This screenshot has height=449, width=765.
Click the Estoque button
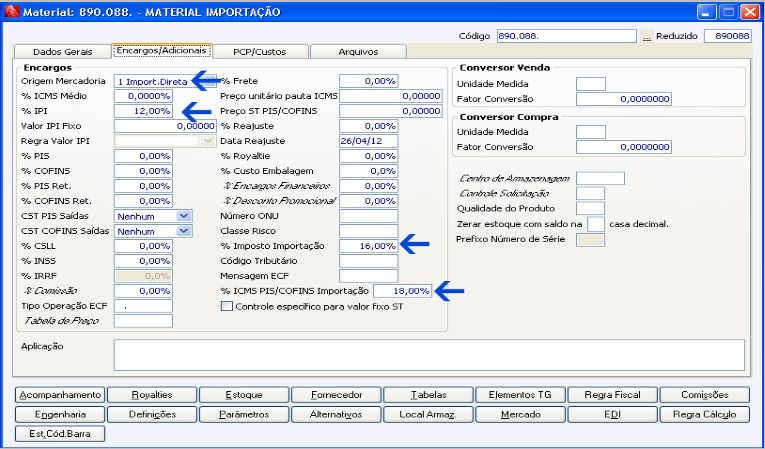point(244,395)
